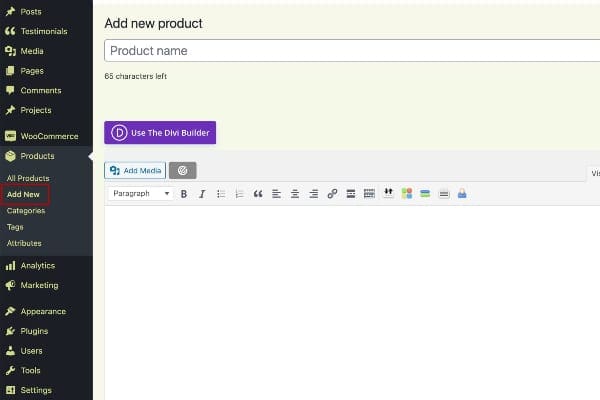Screen dimensions: 600x400
Task: Click the colorful grid toolbar icon
Action: coord(407,194)
